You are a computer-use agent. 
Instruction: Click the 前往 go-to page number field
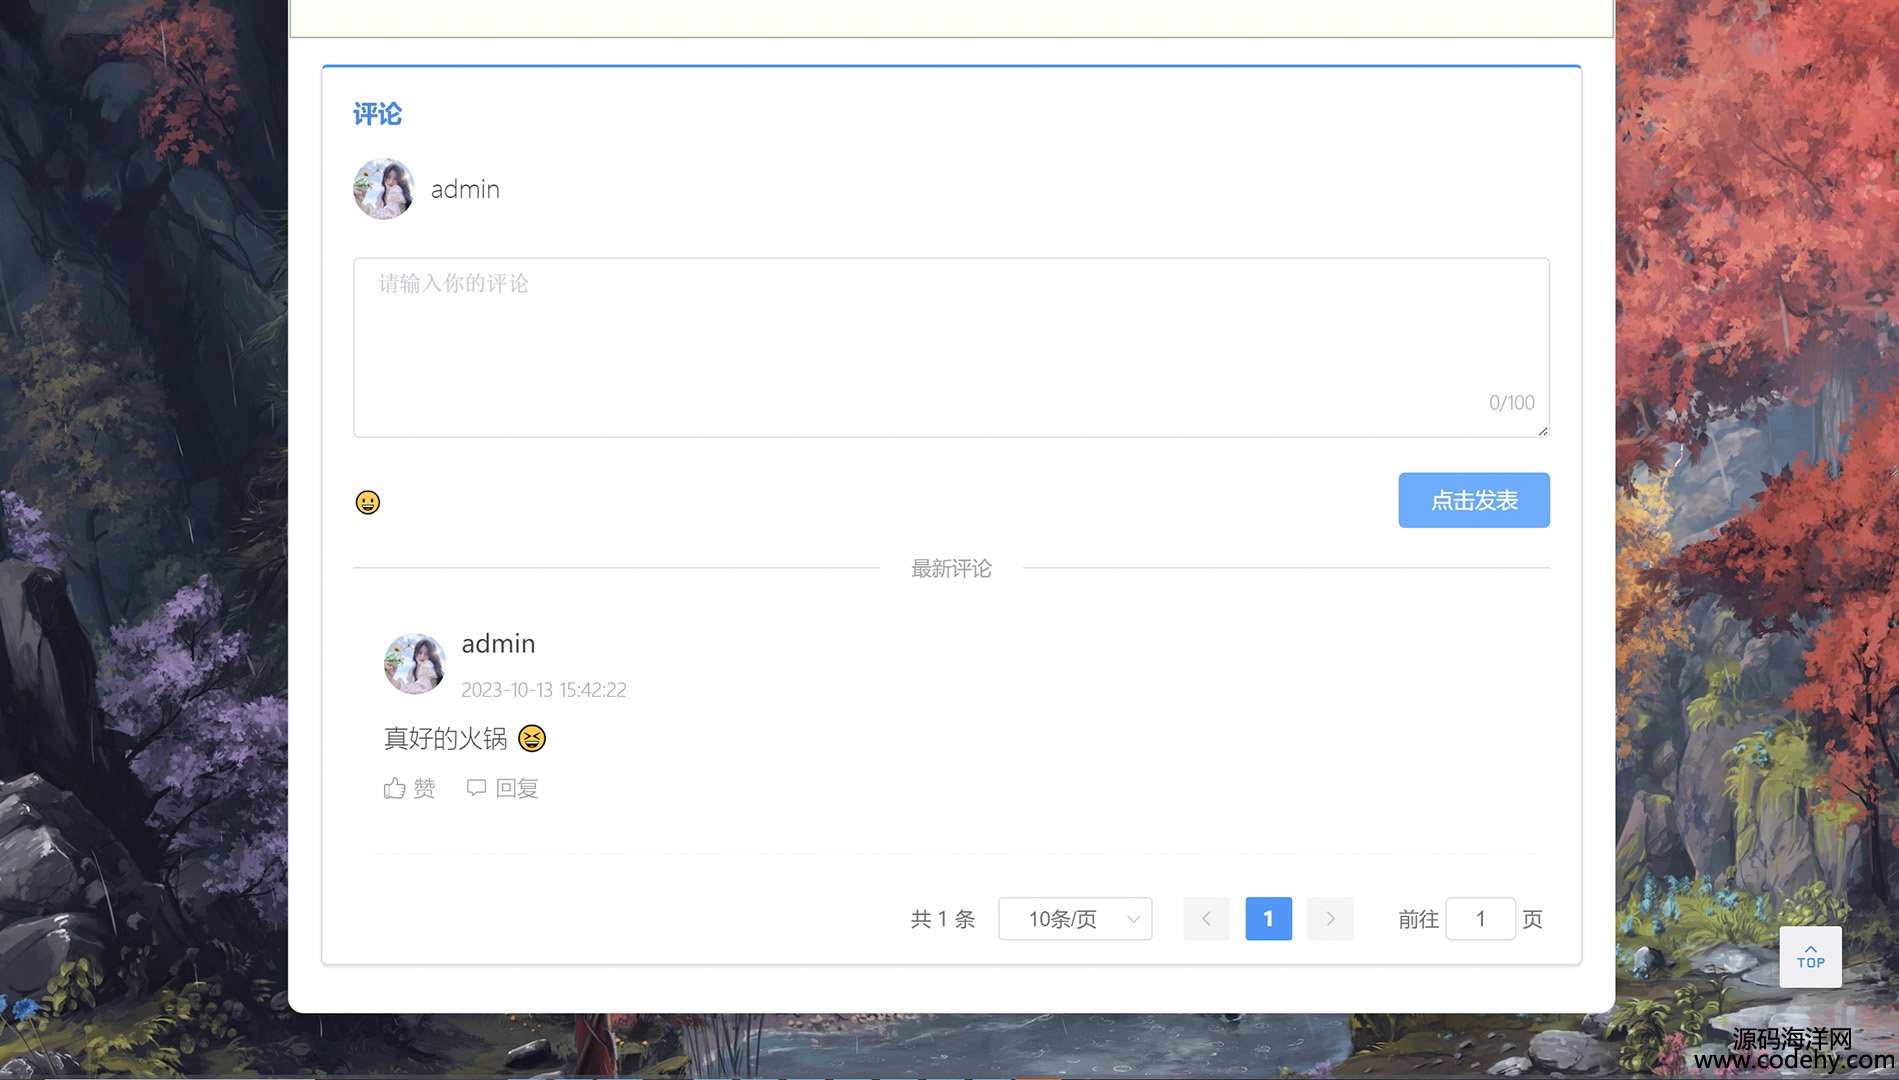tap(1480, 919)
